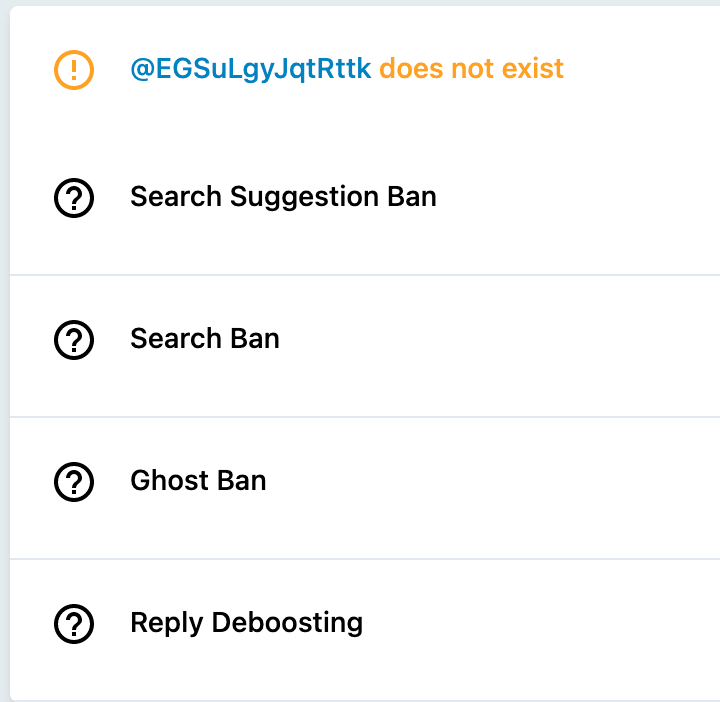
Task: Expand the Ghost Ban test row
Action: click(x=365, y=488)
